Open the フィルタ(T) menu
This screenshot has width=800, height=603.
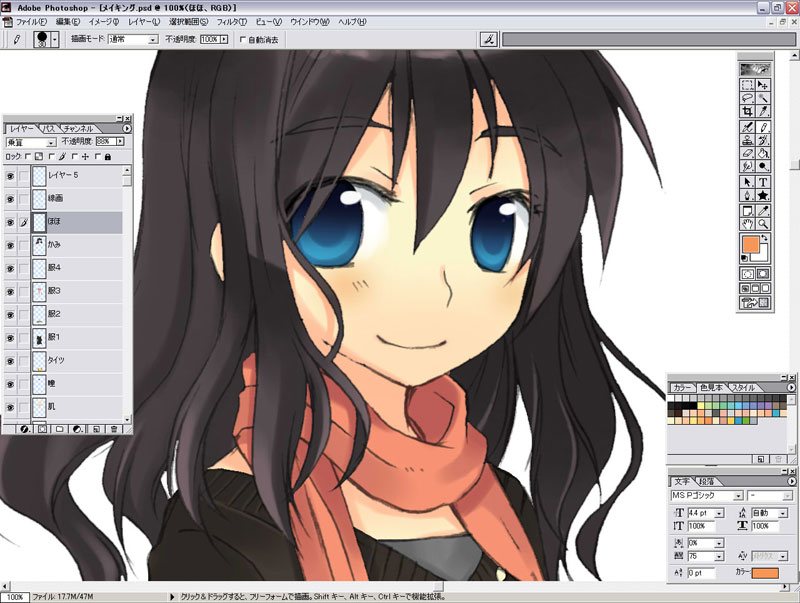pyautogui.click(x=232, y=22)
